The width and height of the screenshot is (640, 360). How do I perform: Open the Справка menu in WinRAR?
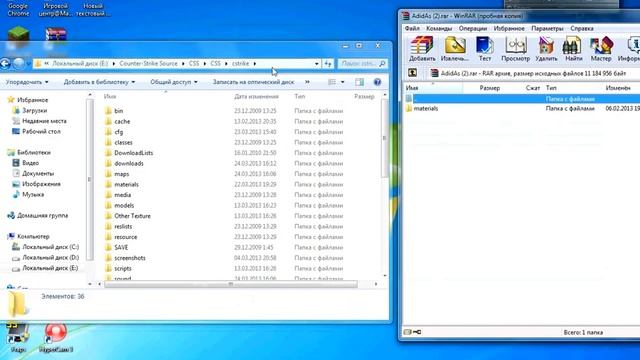click(x=582, y=29)
